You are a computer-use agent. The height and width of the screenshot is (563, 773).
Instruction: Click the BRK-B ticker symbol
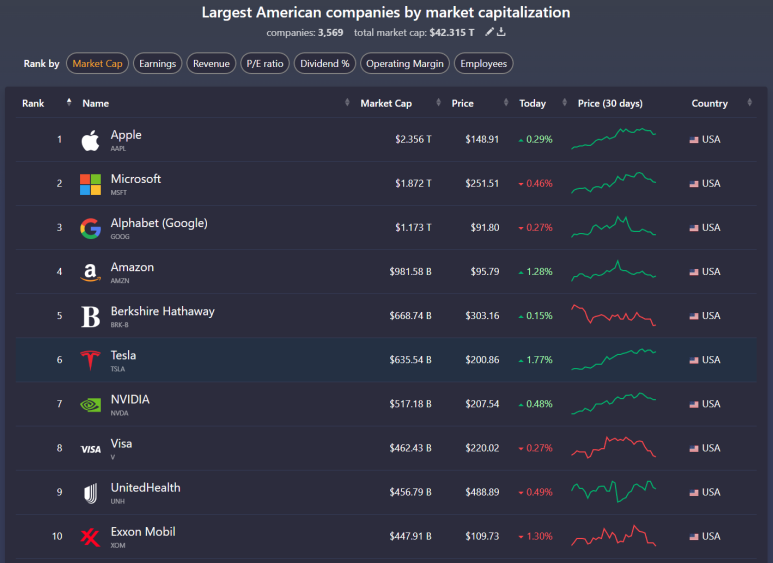tap(119, 325)
